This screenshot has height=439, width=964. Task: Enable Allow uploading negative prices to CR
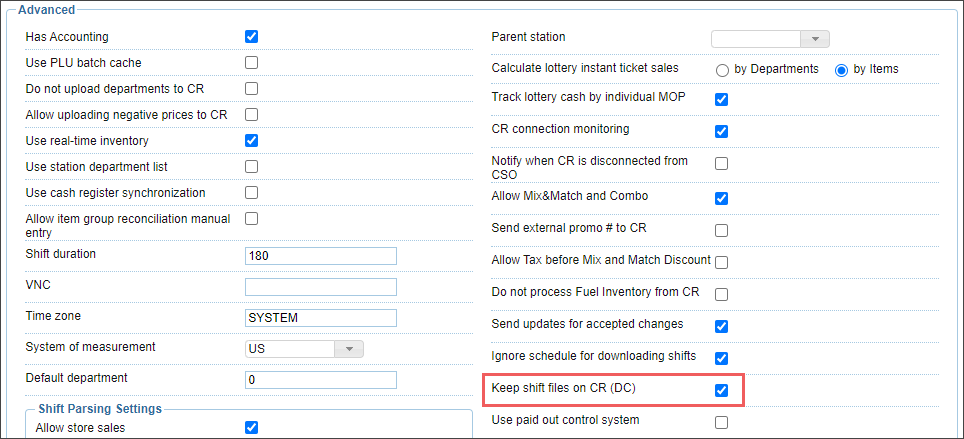(x=251, y=114)
